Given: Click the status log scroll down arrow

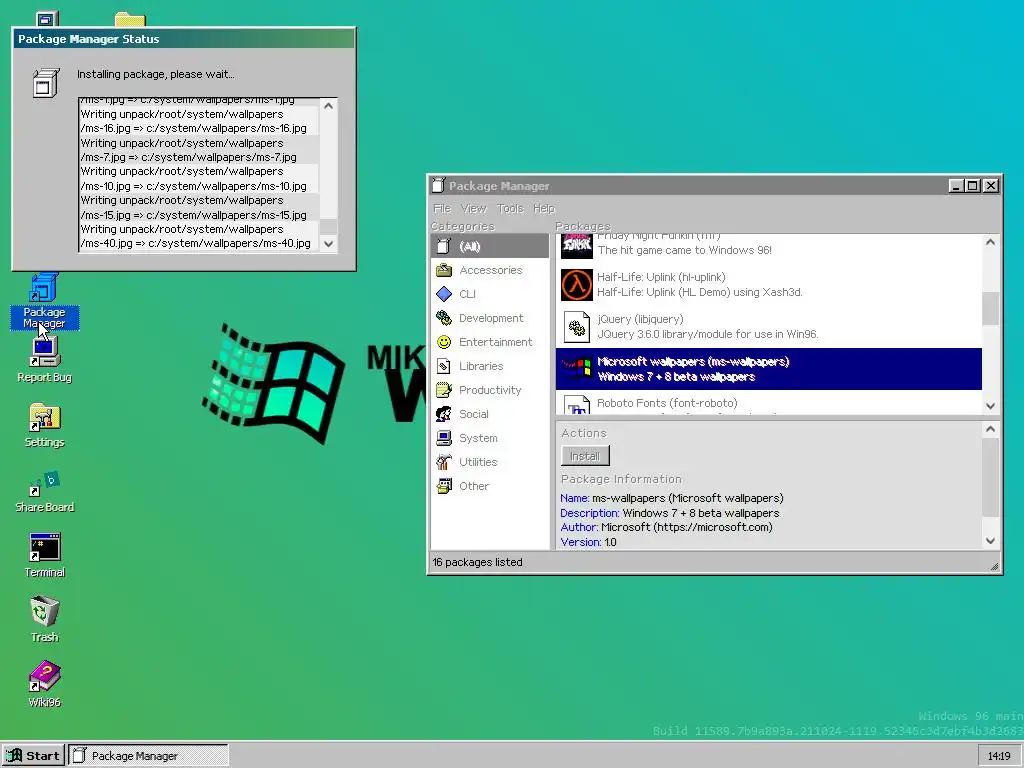Looking at the screenshot, I should click(328, 244).
